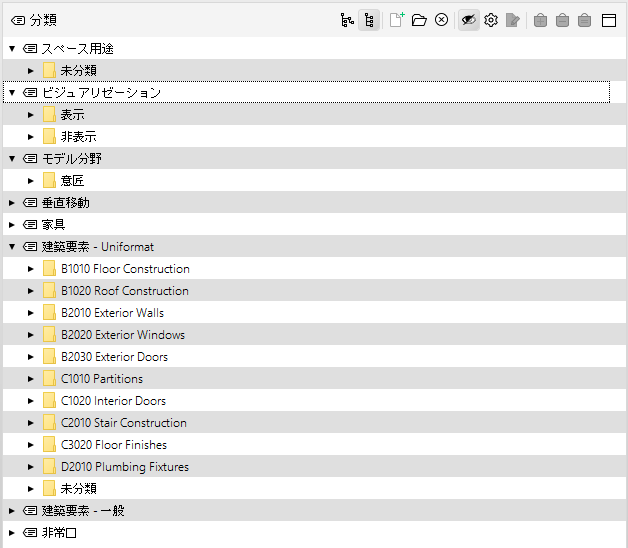Select C1020 Interior Doors row
Viewport: 628px width, 548px height.
pos(314,401)
